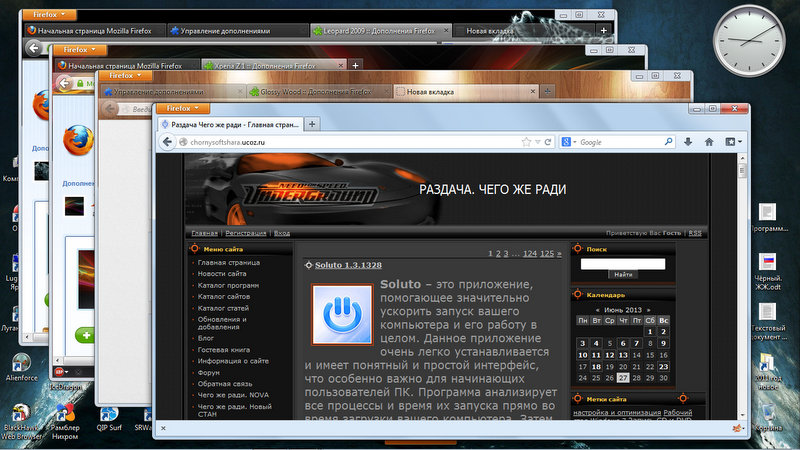This screenshot has width=800, height=450.
Task: Click Back arrow in Leopard-themed Firefox window
Action: [34, 48]
